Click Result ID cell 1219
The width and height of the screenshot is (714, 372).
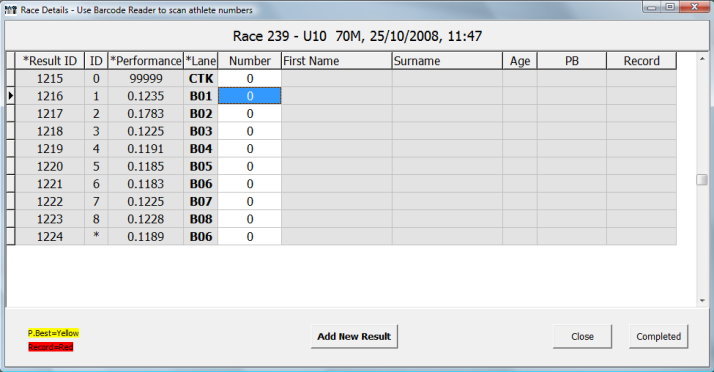[x=50, y=149]
